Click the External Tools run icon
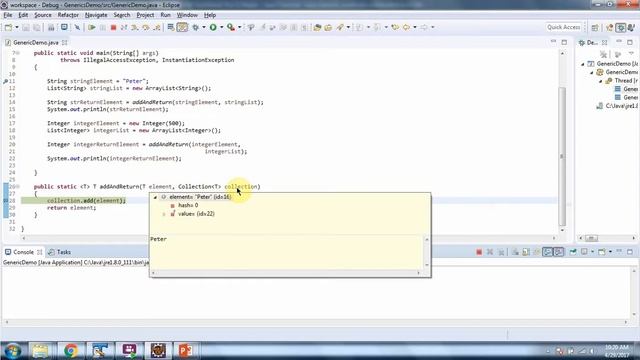 pyautogui.click(x=231, y=27)
